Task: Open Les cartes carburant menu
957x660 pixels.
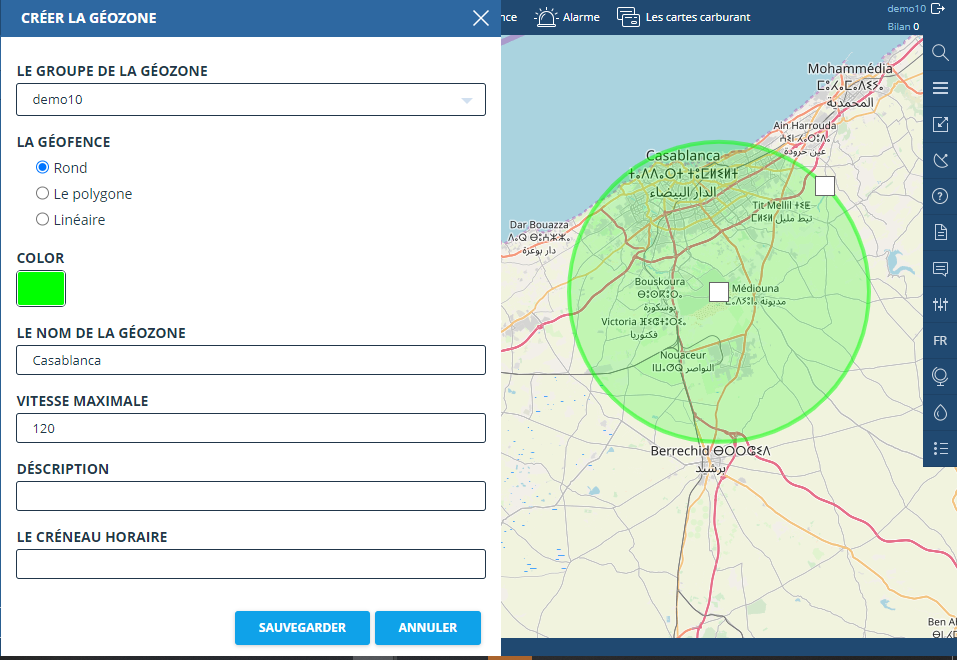Action: tap(684, 17)
